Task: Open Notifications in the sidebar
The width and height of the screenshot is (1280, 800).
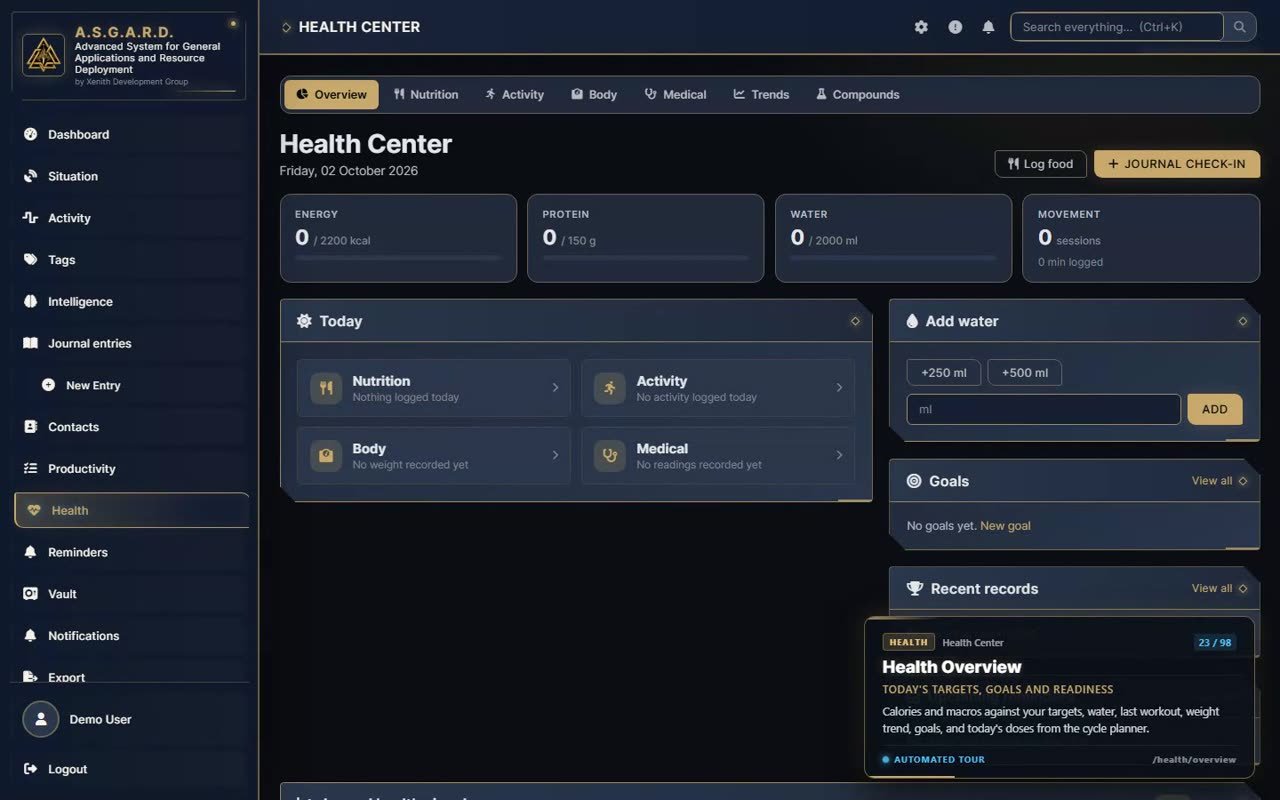Action: coord(130,636)
